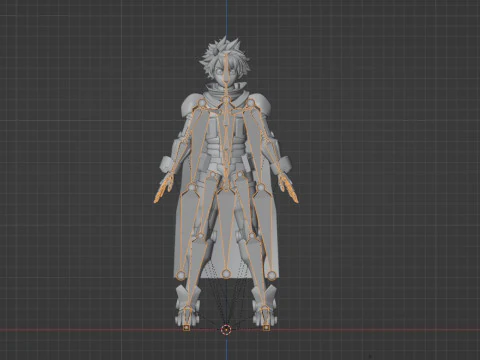This screenshot has width=480, height=360.
Task: Select the square foot control bone under the right-side boot
Action: click(266, 328)
